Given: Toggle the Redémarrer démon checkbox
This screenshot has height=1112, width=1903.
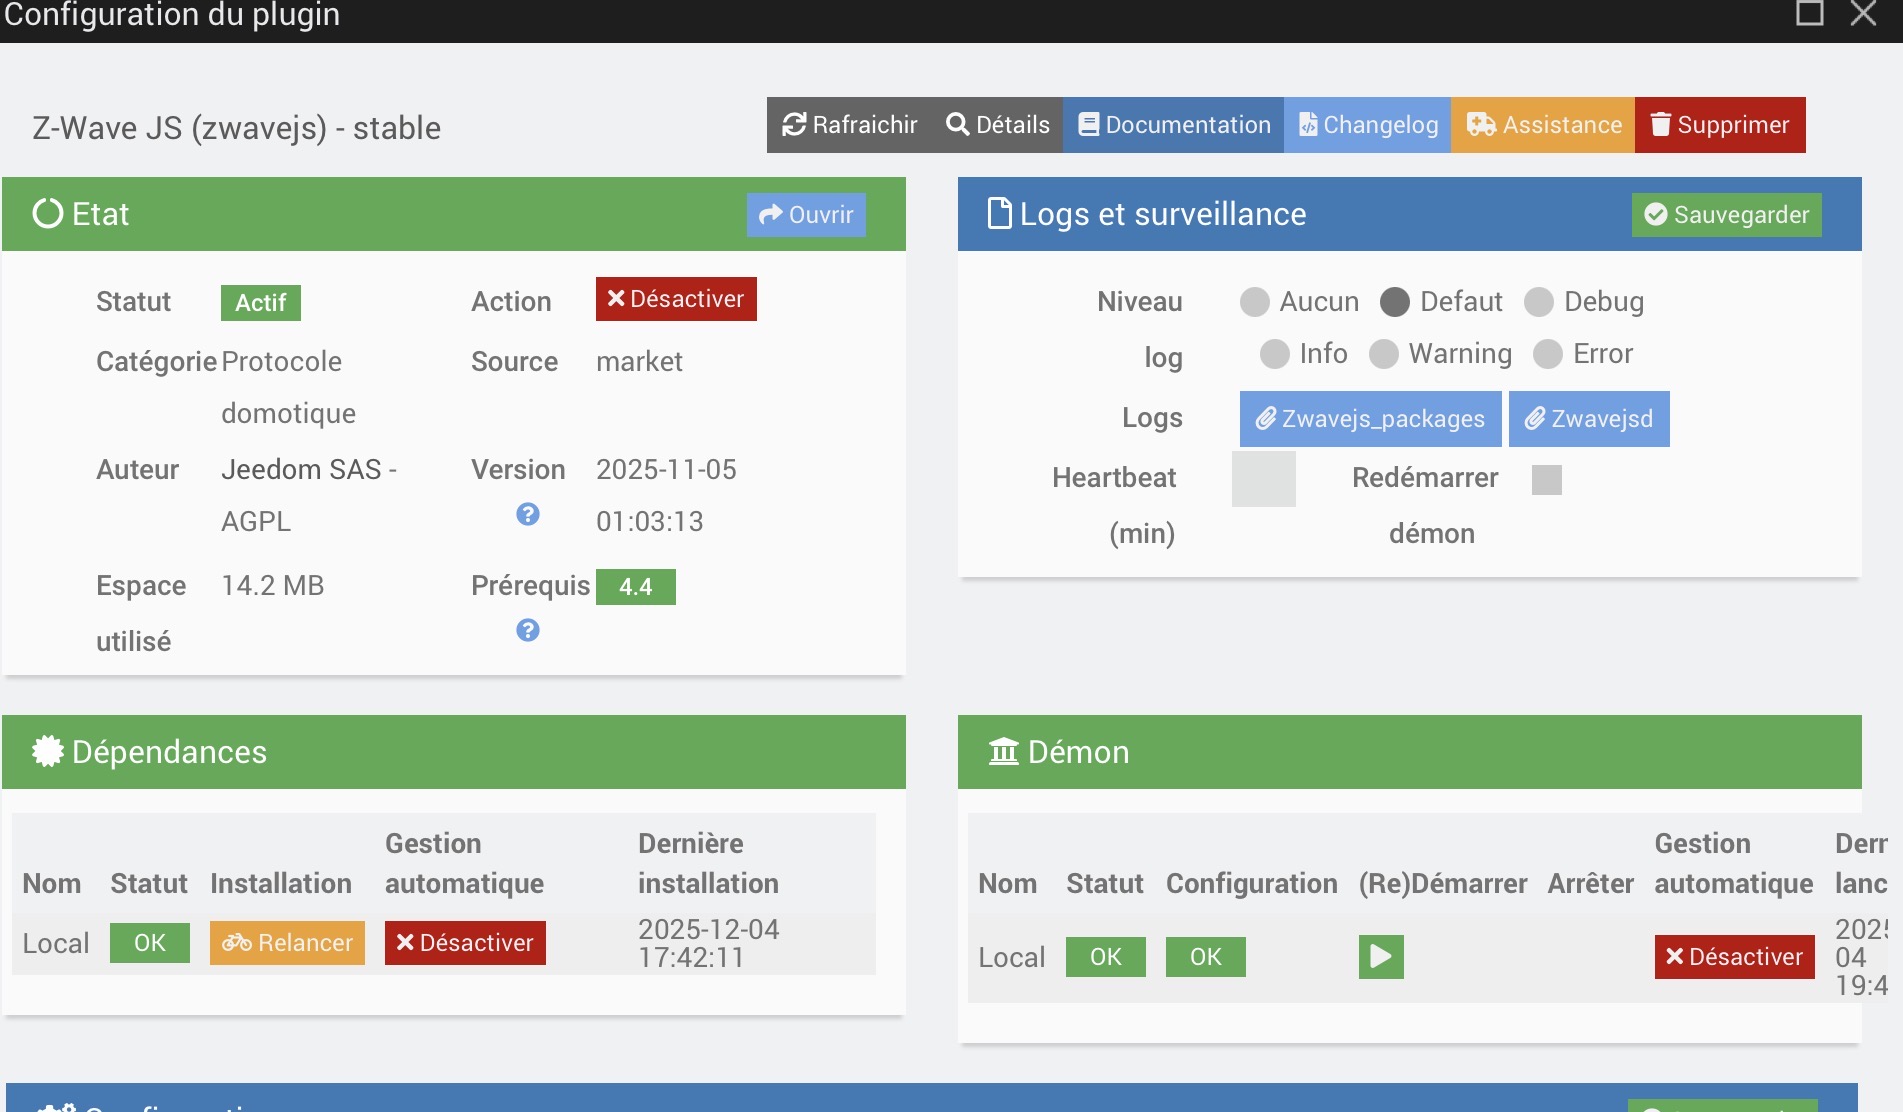Looking at the screenshot, I should click(x=1546, y=480).
